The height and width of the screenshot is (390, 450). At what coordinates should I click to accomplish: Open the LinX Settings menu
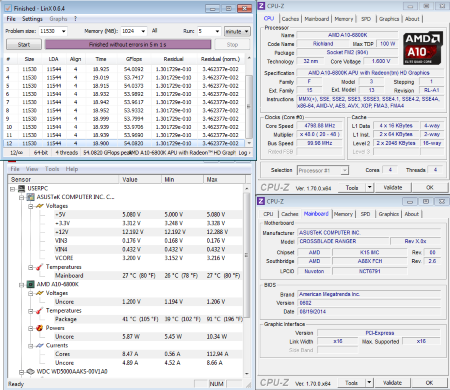click(32, 19)
